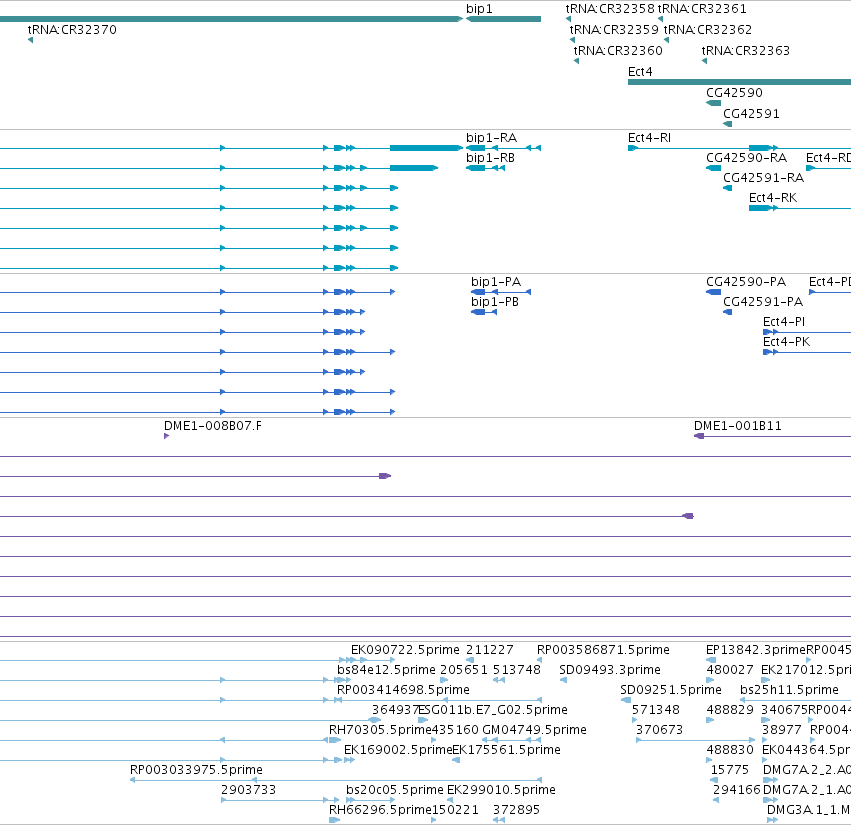
Task: Select the CG42590 gene label
Action: (x=734, y=93)
